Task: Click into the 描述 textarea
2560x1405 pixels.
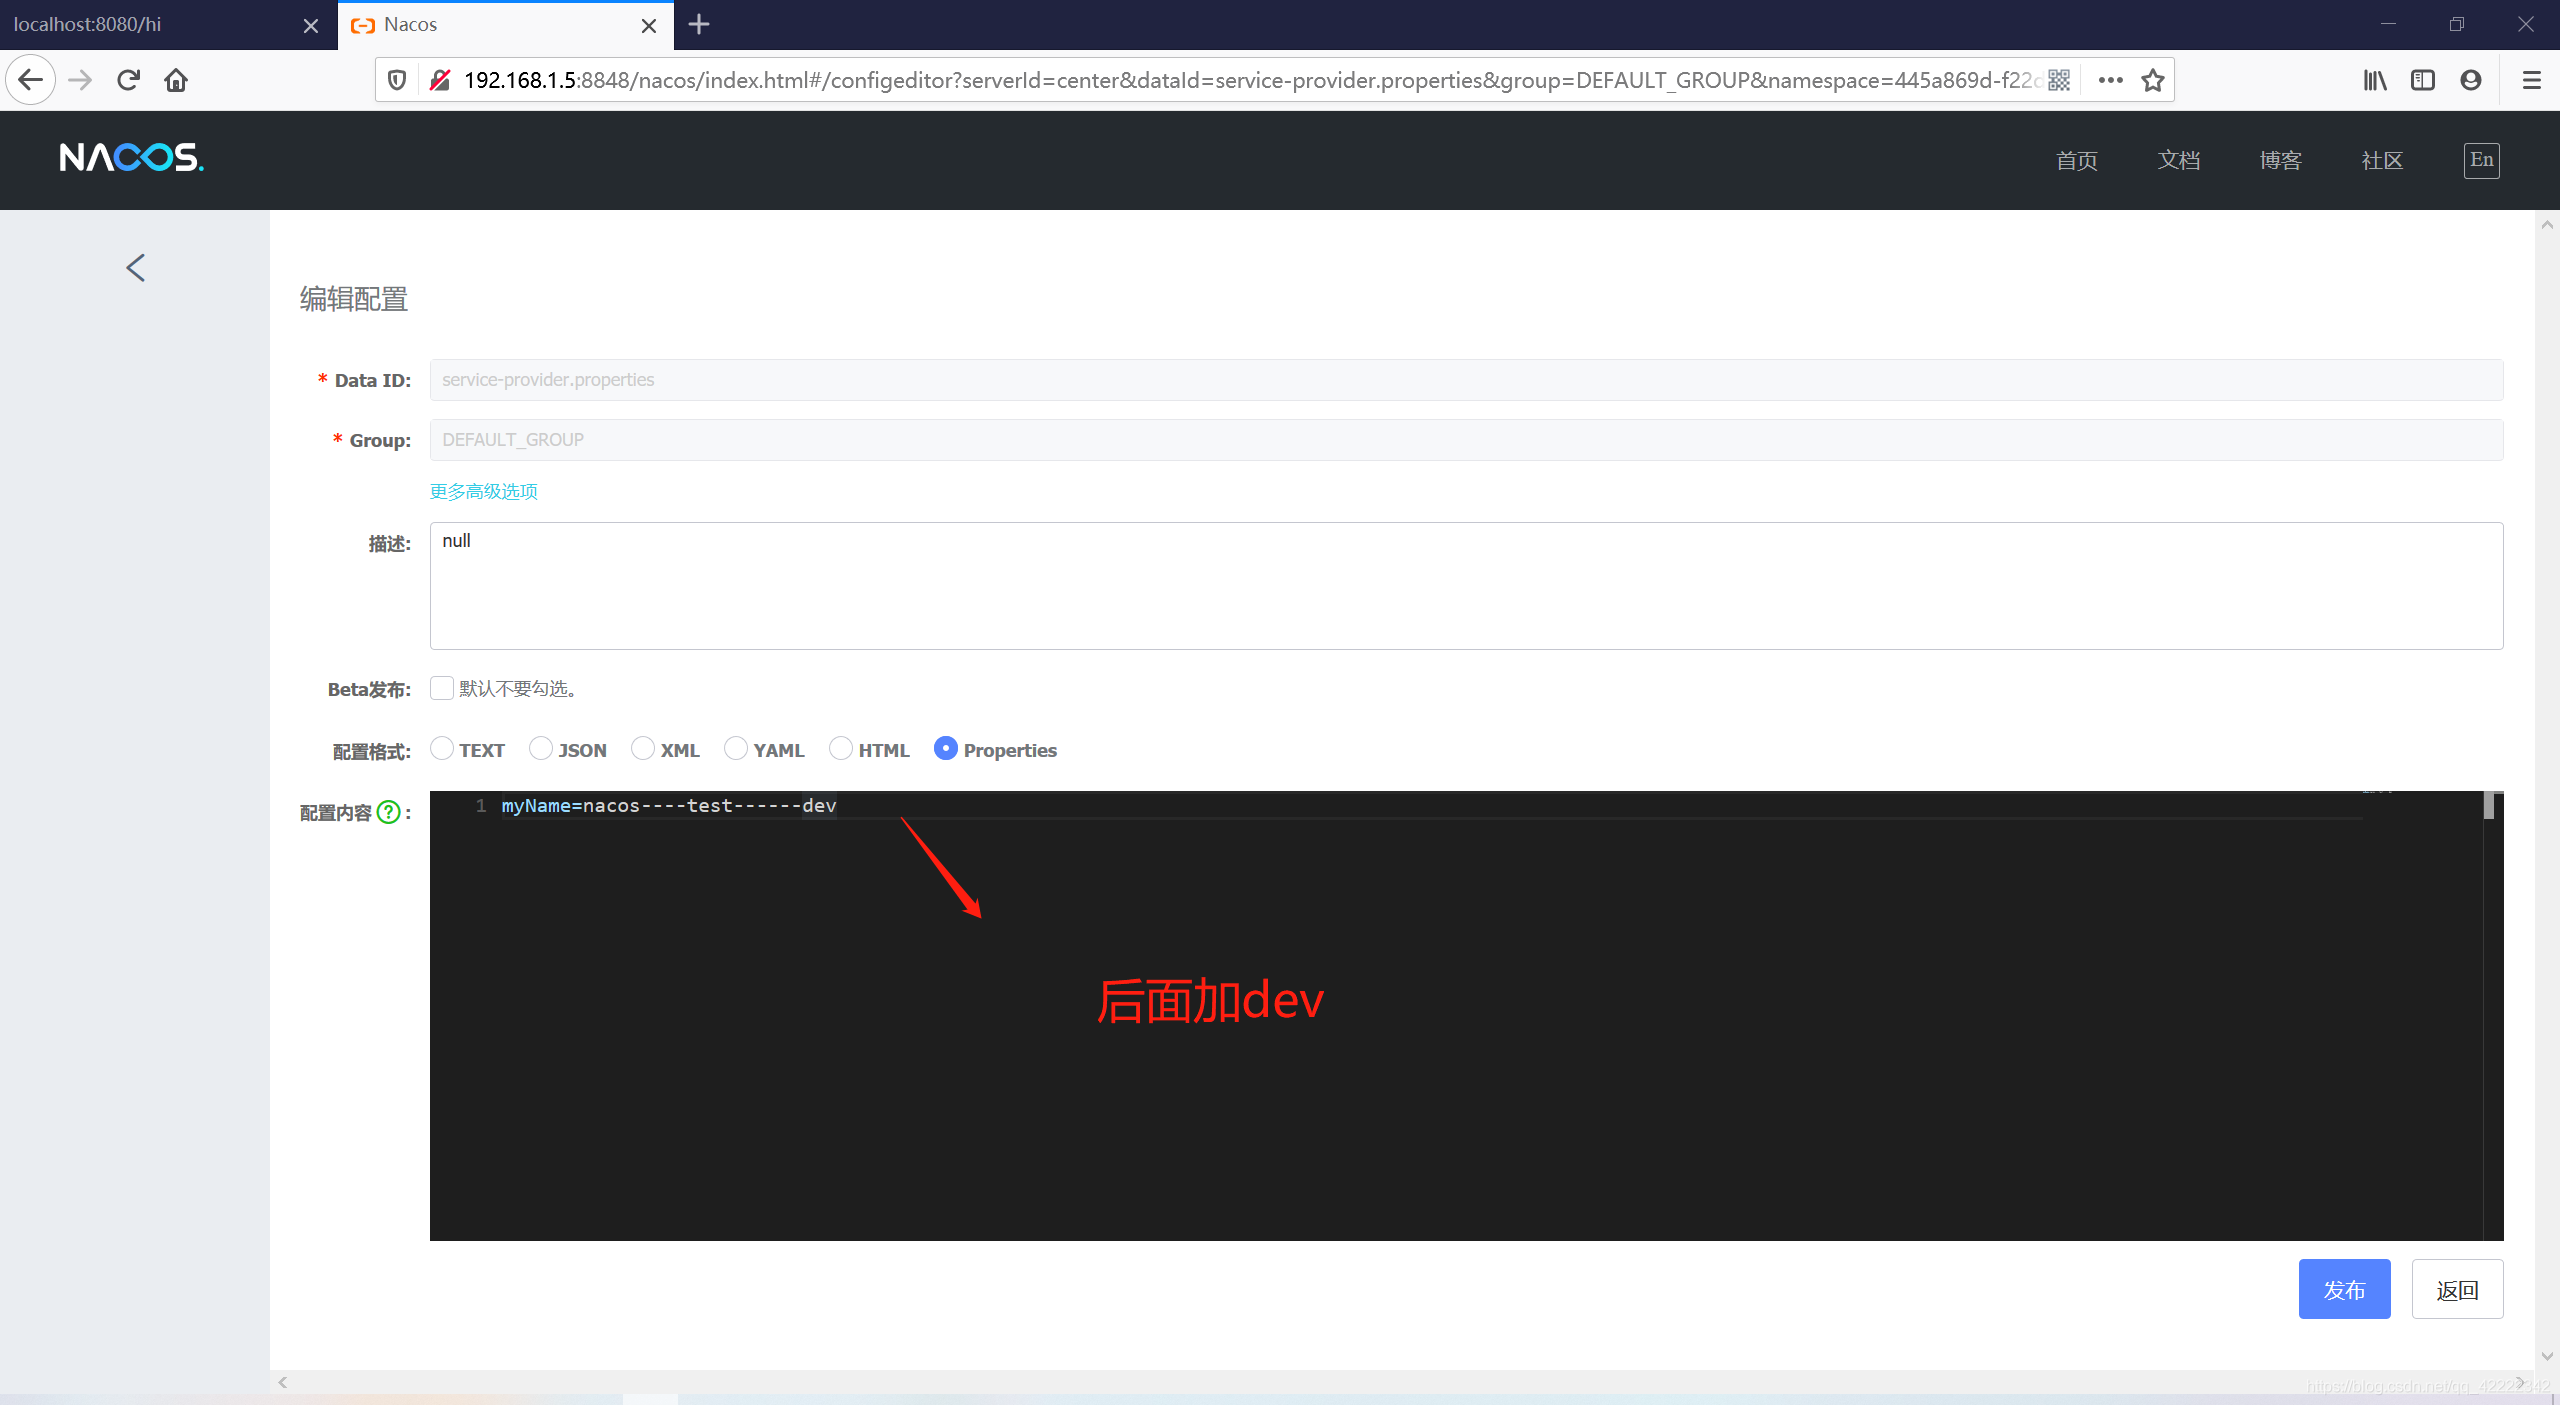Action: point(1466,586)
